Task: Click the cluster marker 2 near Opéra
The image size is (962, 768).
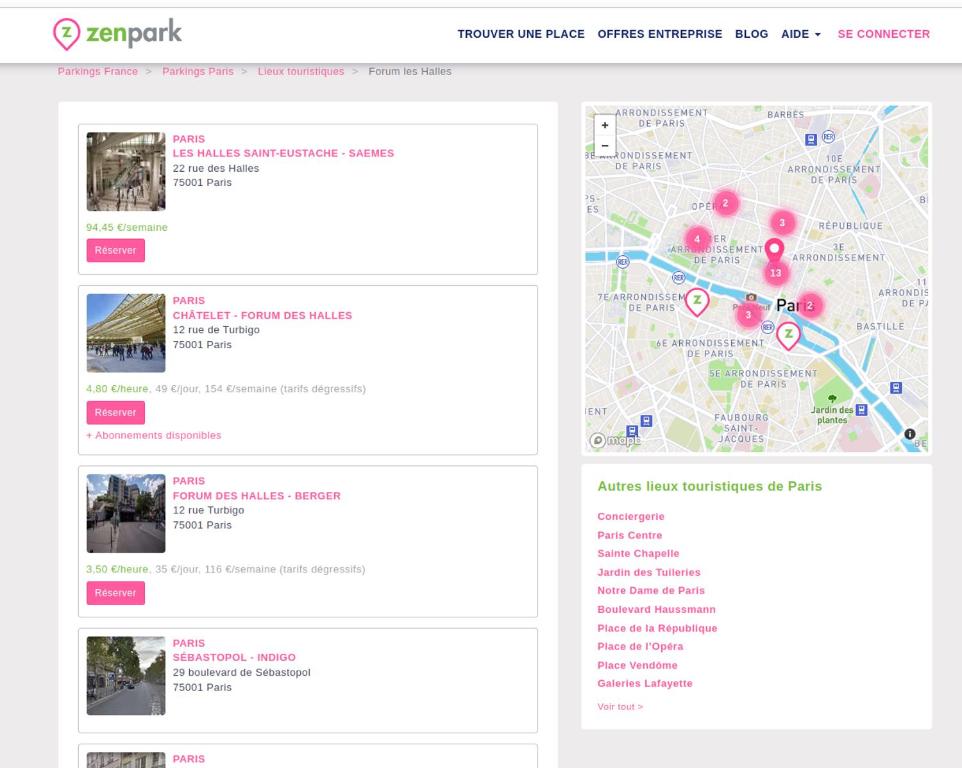Action: click(x=725, y=203)
